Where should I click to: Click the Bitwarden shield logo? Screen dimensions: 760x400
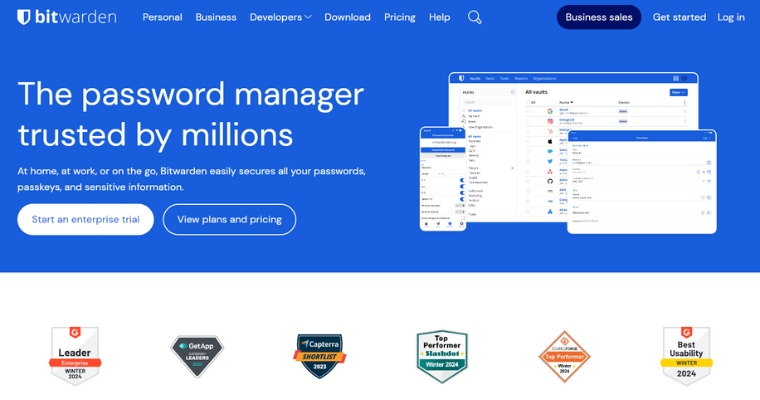(x=24, y=17)
